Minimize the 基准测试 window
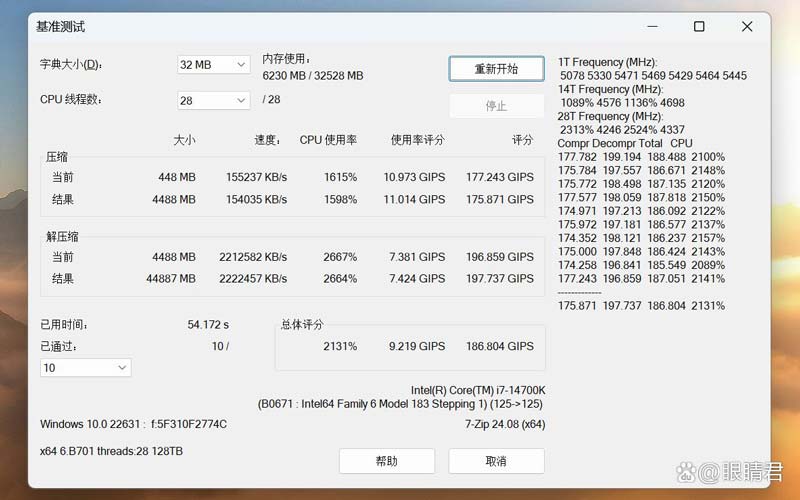This screenshot has height=500, width=800. pyautogui.click(x=651, y=27)
